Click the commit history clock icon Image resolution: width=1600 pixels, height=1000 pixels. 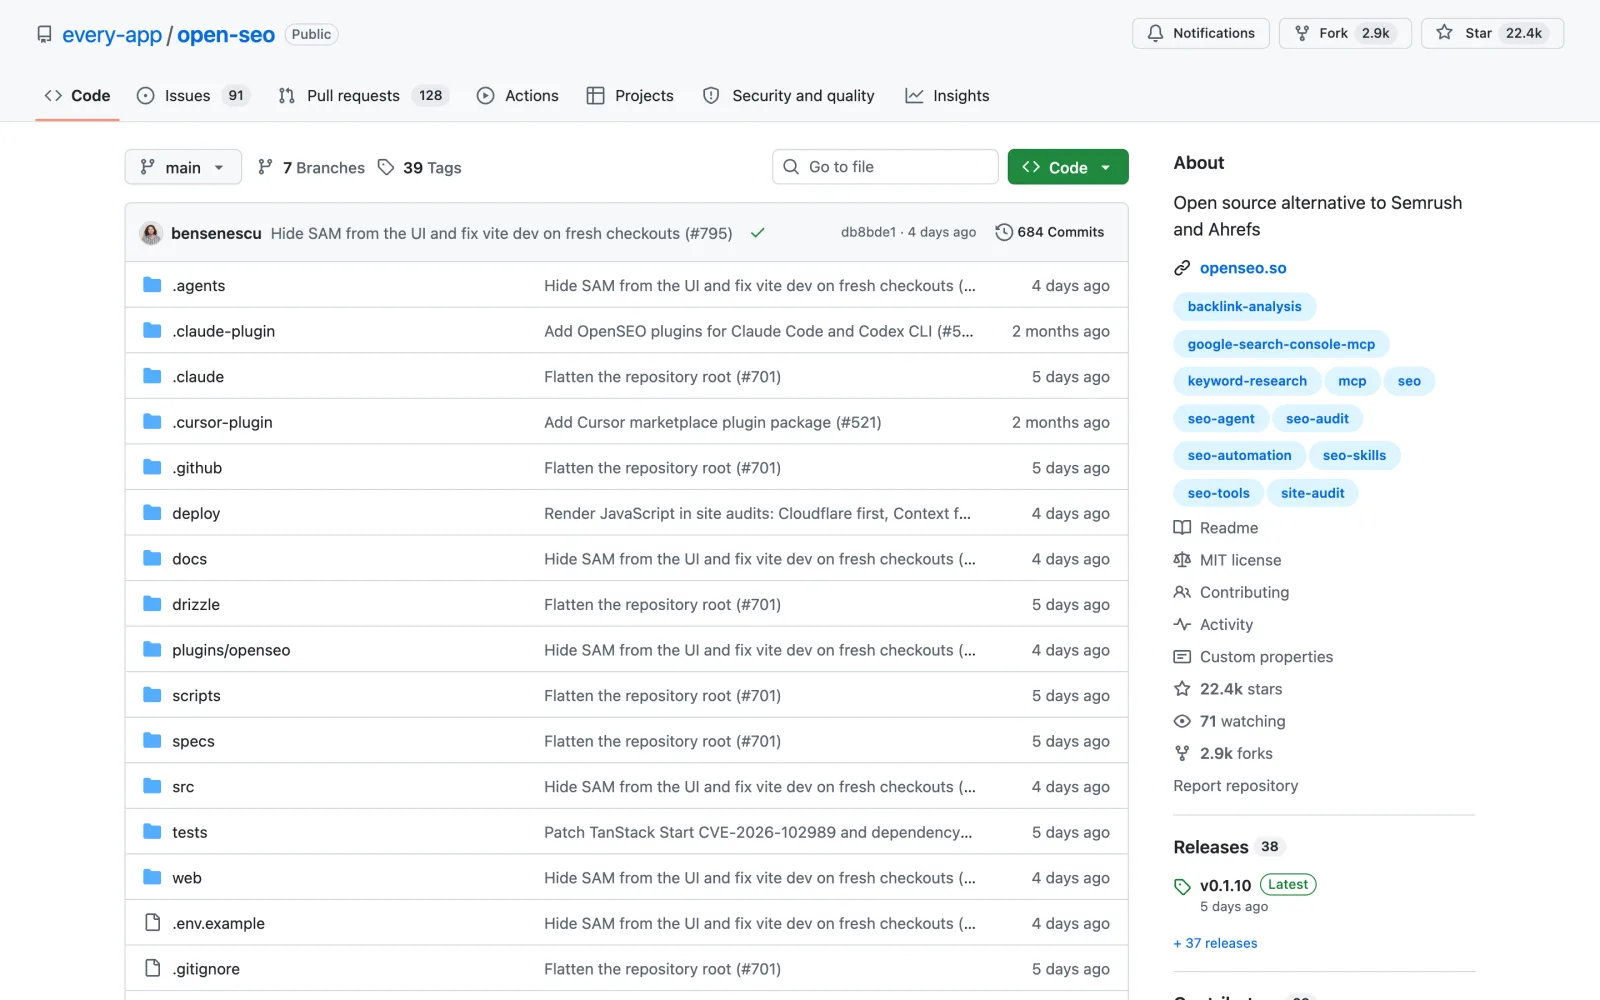pos(1004,232)
